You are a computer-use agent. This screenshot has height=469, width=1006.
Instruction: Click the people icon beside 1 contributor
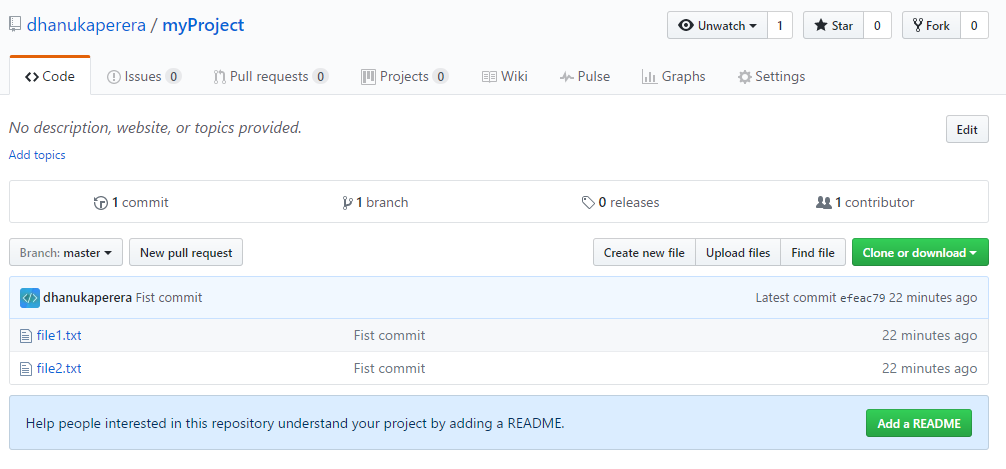[823, 203]
